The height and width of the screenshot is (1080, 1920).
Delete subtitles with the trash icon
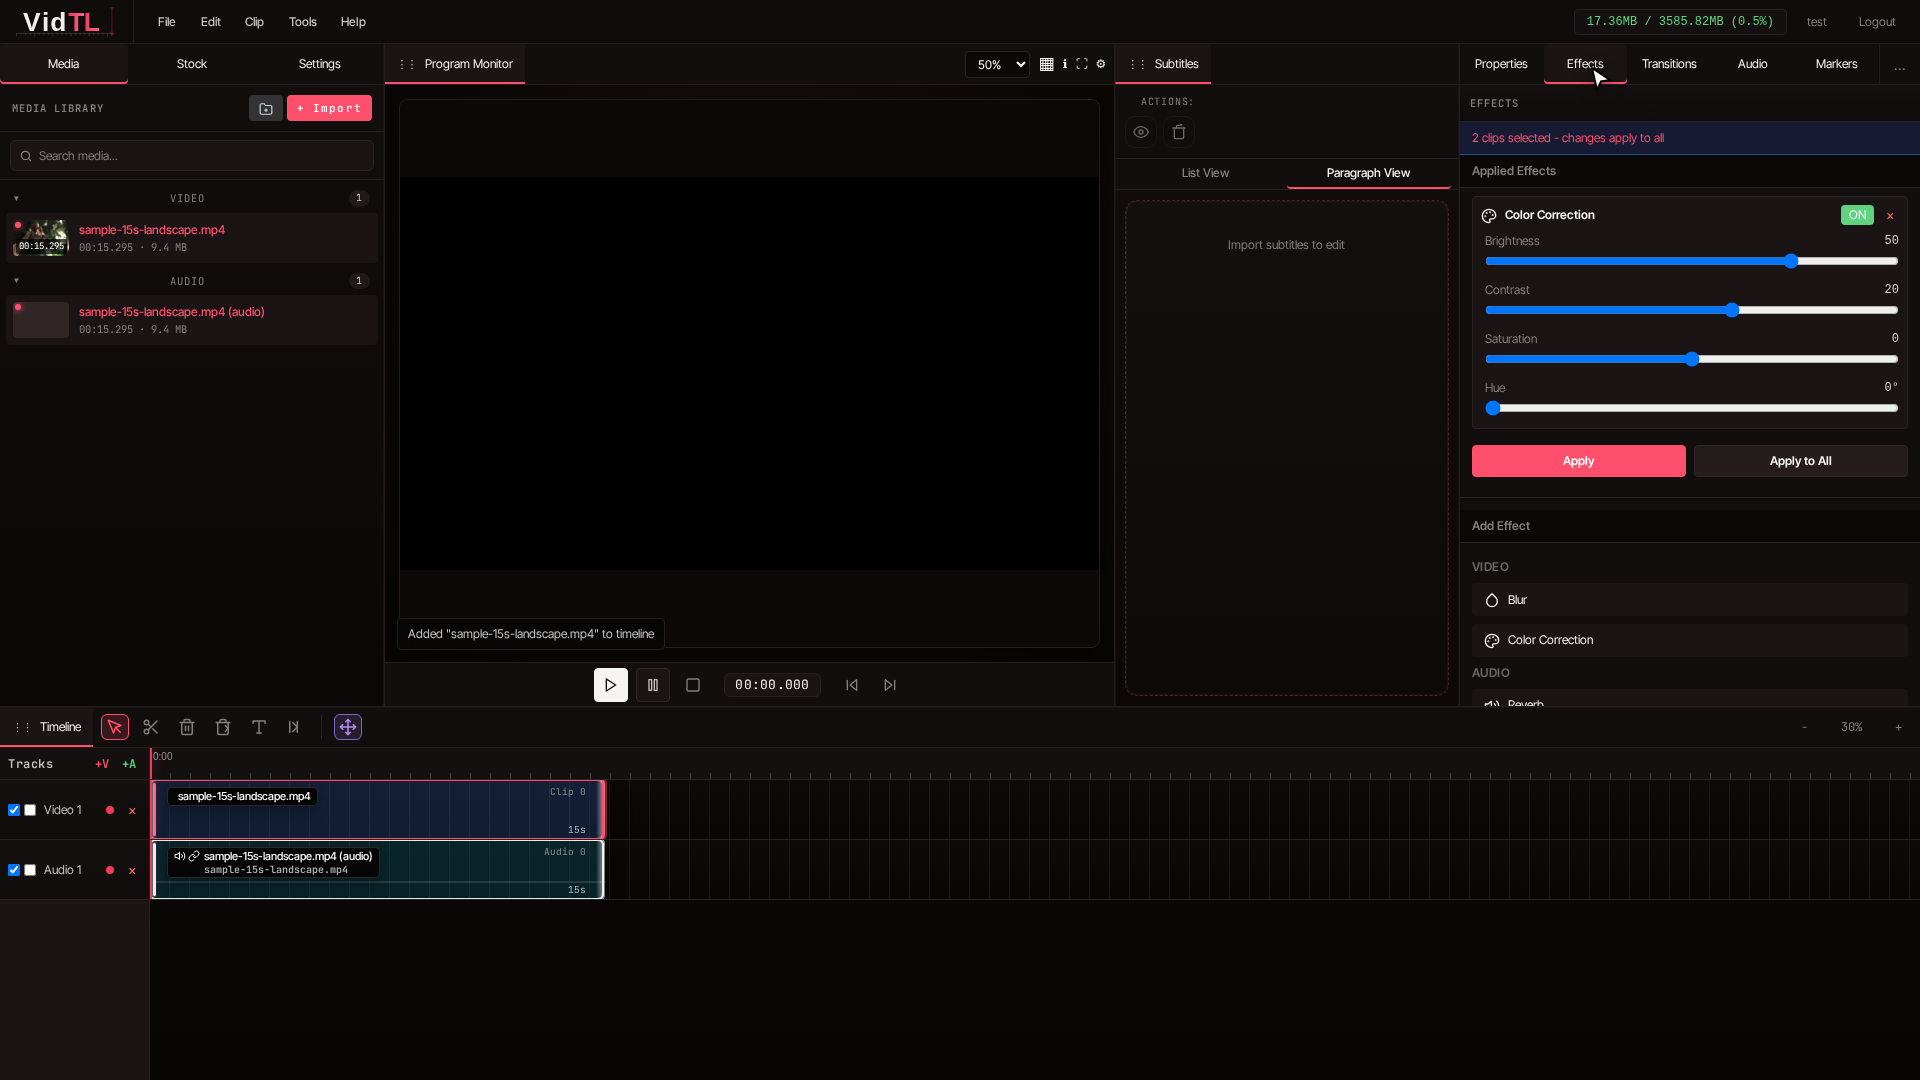1179,132
